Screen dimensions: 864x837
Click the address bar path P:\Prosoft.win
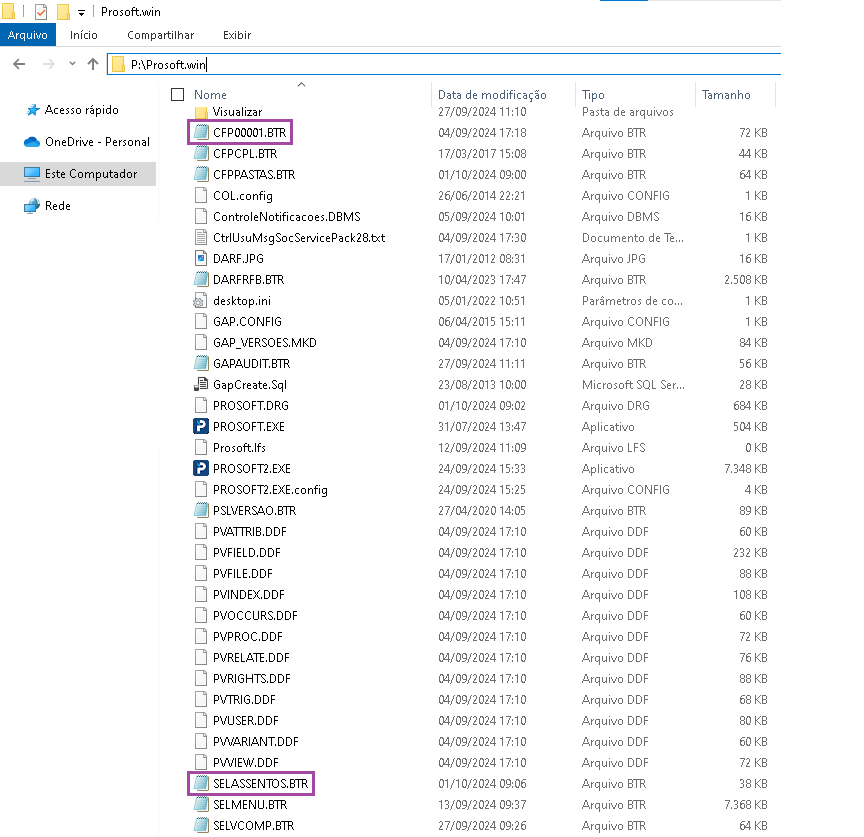click(x=168, y=64)
